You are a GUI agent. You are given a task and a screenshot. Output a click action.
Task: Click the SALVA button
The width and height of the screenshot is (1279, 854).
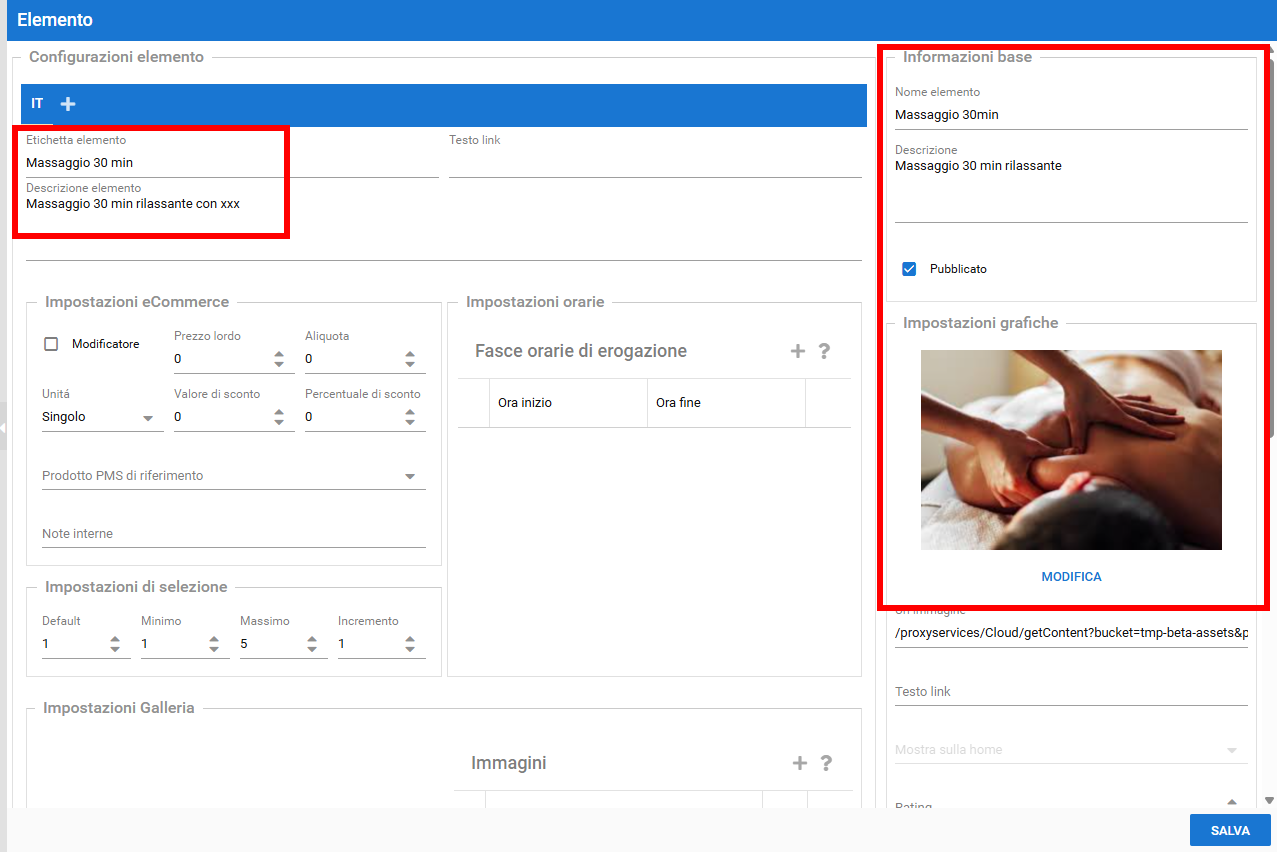pos(1229,830)
